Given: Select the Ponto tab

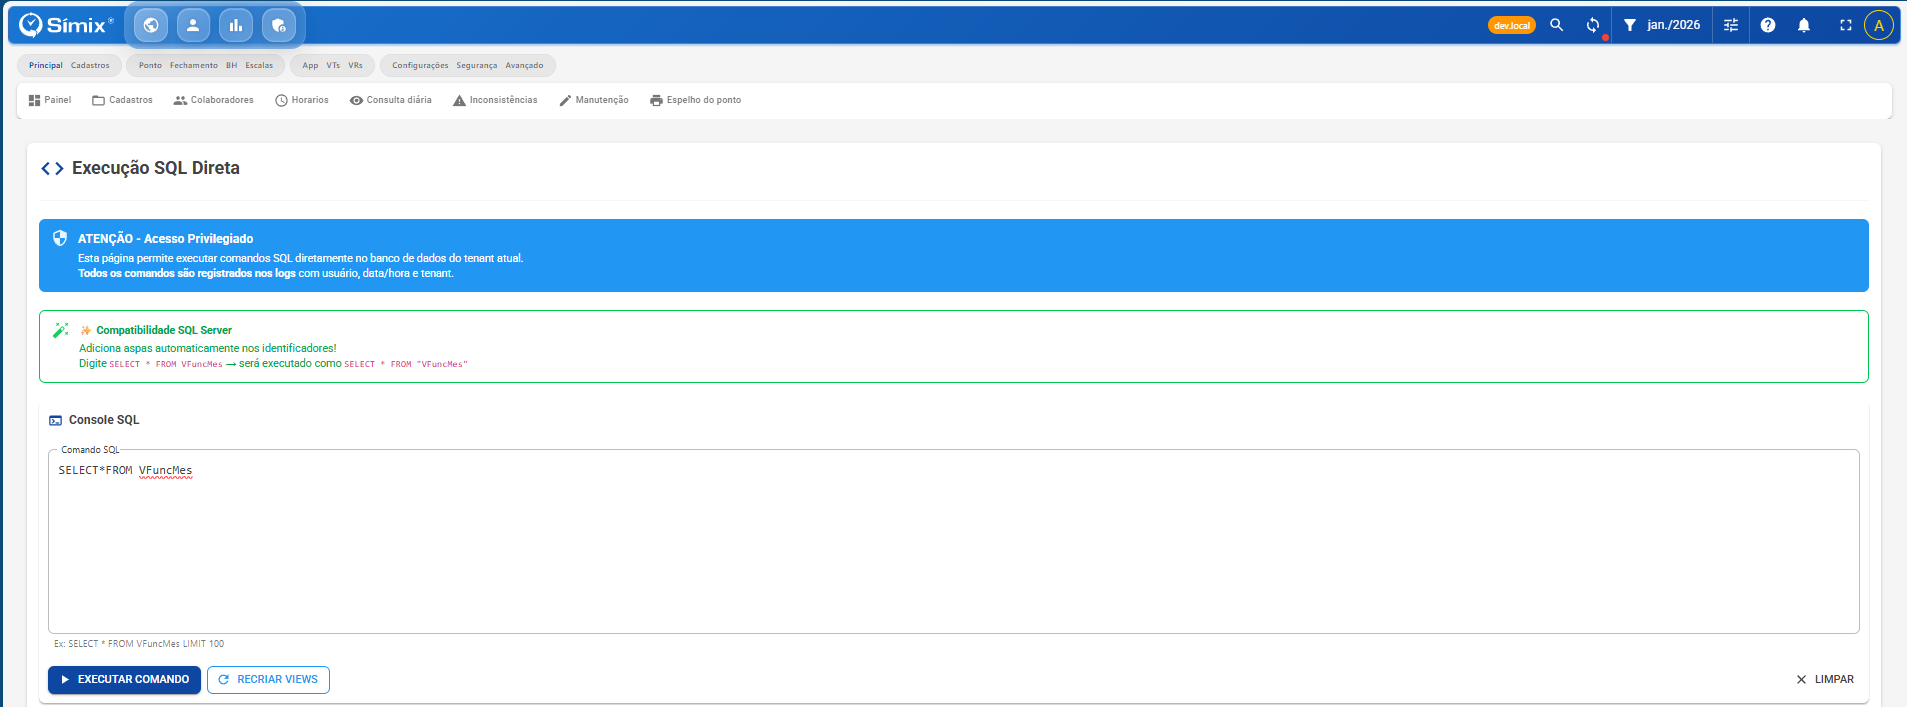Looking at the screenshot, I should tap(150, 65).
